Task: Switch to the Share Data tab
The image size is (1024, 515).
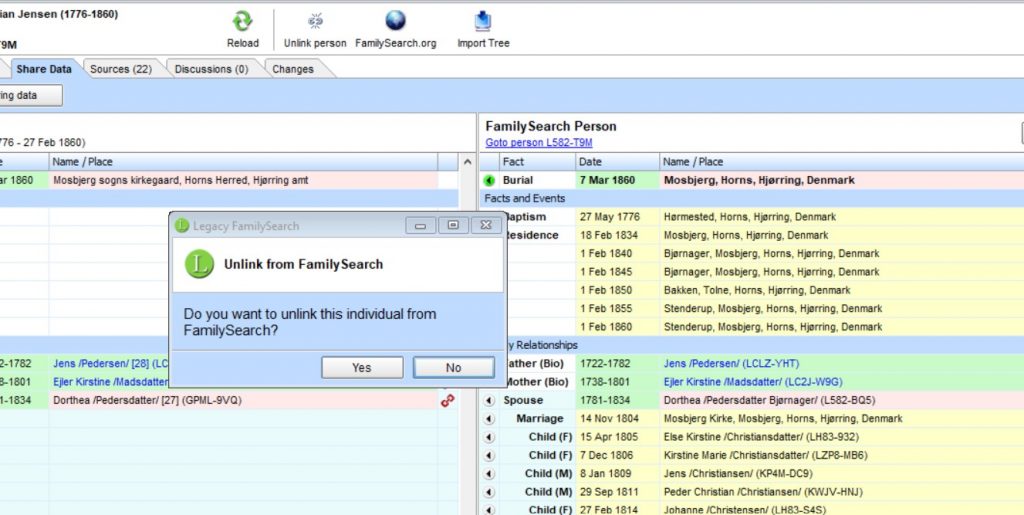Action: [44, 69]
